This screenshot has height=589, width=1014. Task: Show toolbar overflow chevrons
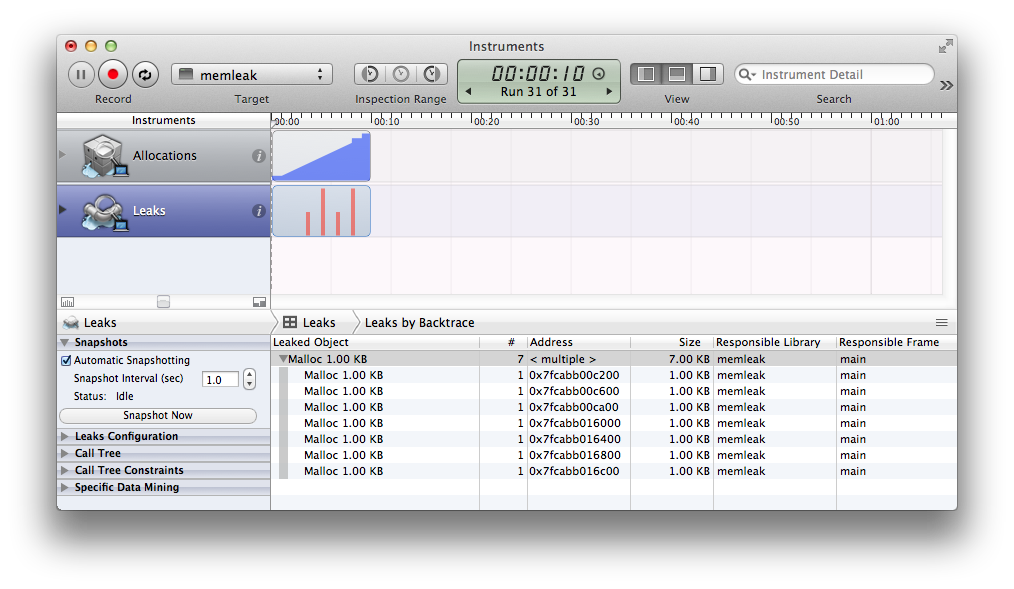pyautogui.click(x=947, y=85)
